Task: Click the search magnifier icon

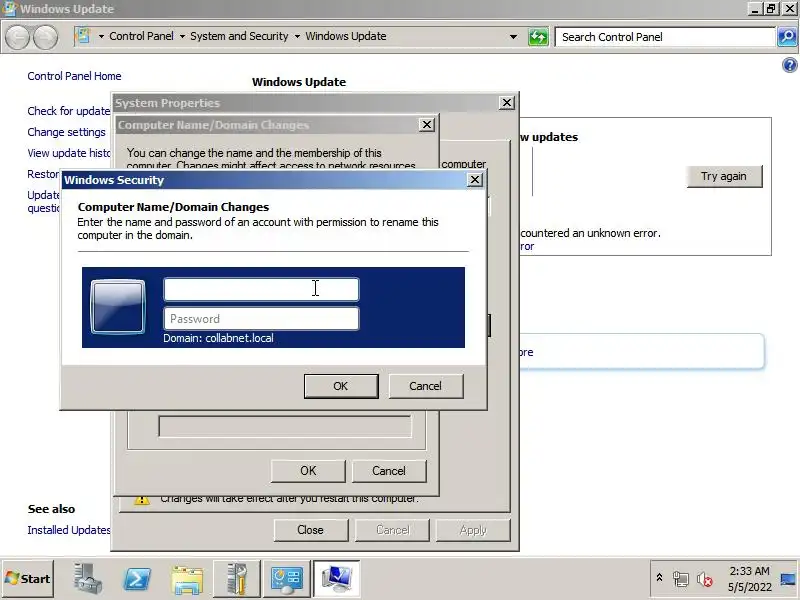Action: (787, 37)
